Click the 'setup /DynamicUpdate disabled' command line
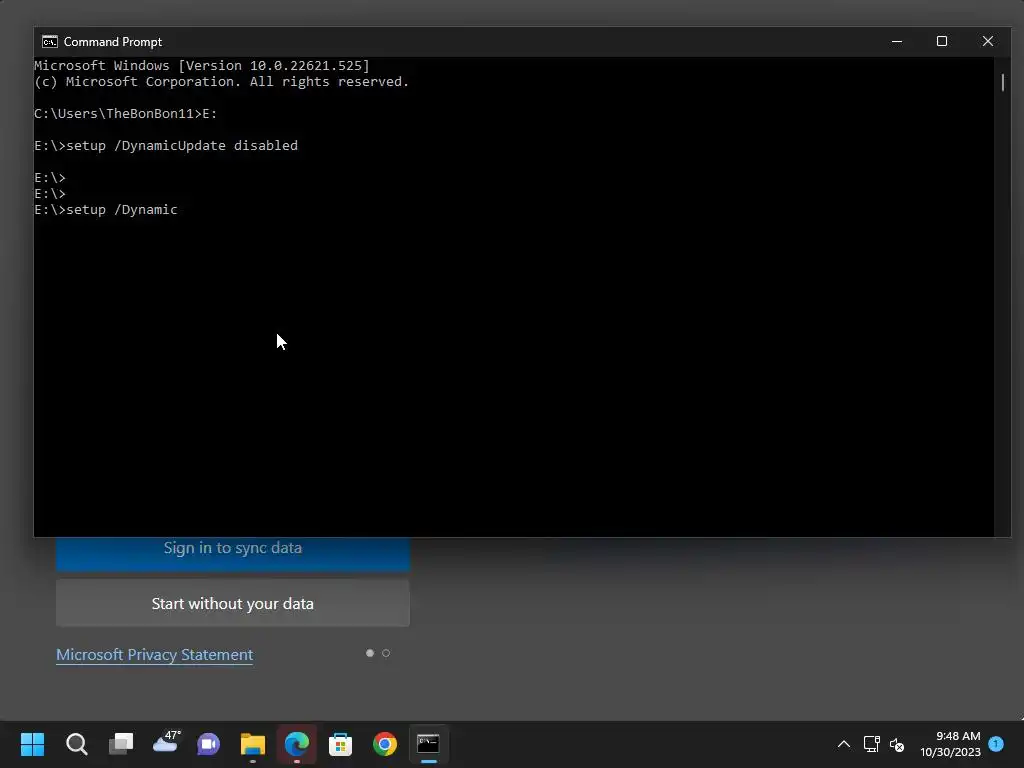The image size is (1024, 768). click(x=166, y=146)
